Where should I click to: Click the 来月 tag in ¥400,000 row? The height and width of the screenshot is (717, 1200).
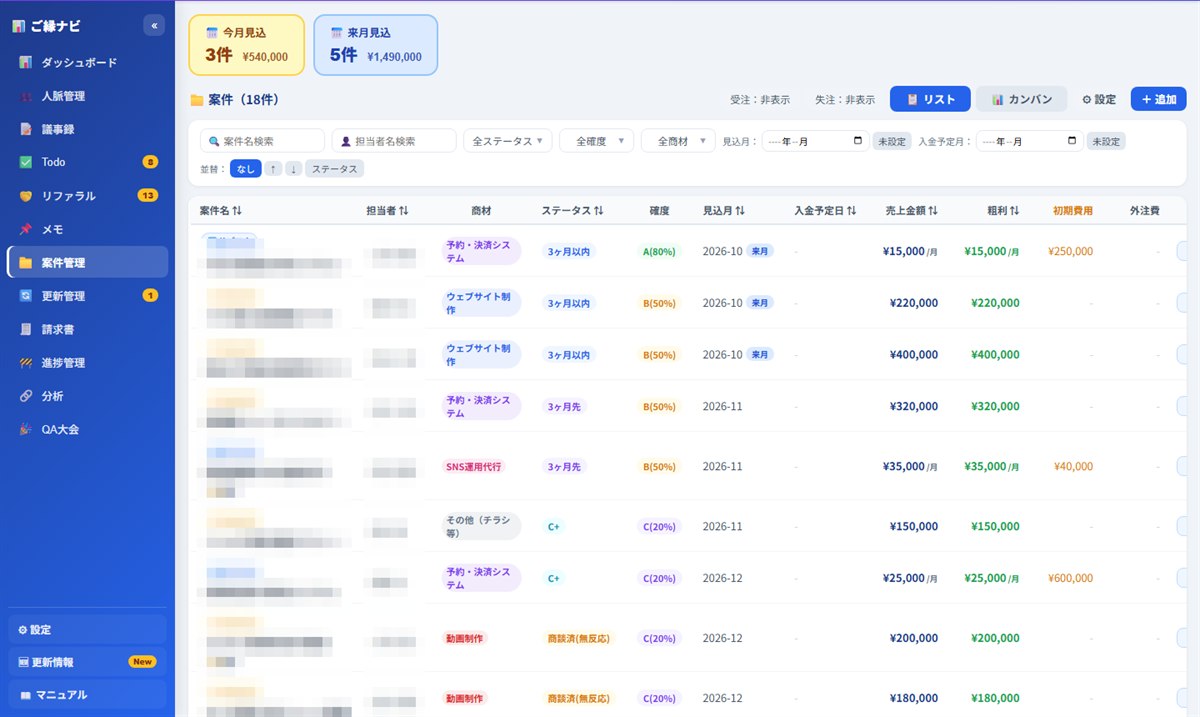(x=760, y=354)
